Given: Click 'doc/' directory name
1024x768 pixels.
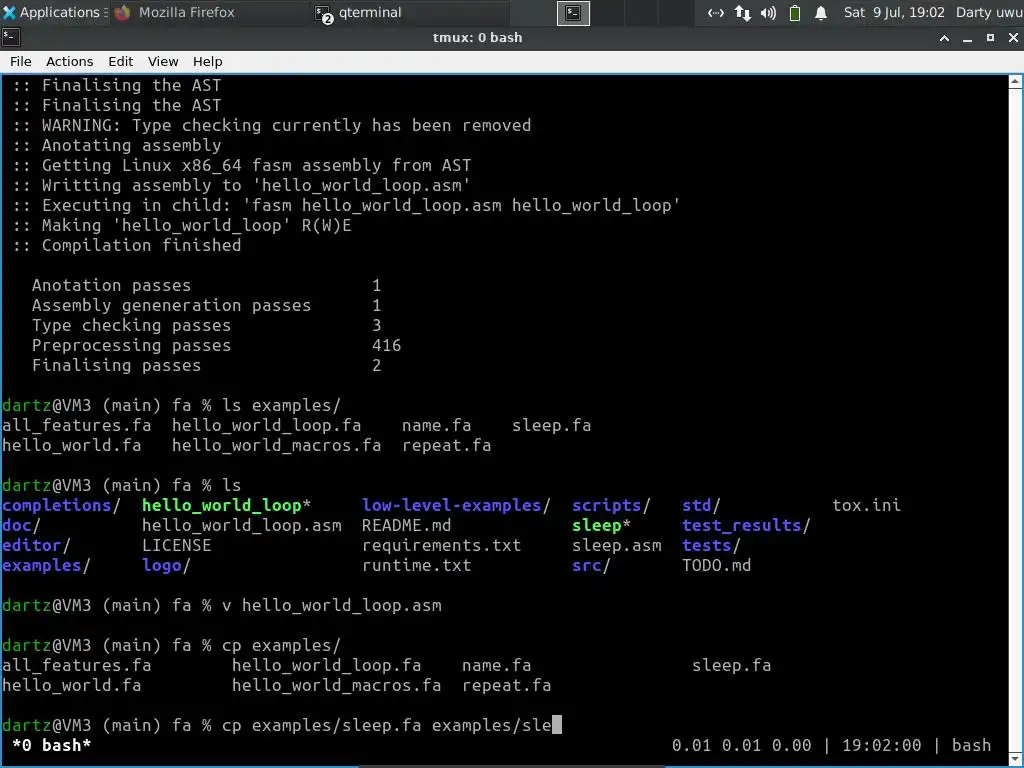Looking at the screenshot, I should (21, 526).
